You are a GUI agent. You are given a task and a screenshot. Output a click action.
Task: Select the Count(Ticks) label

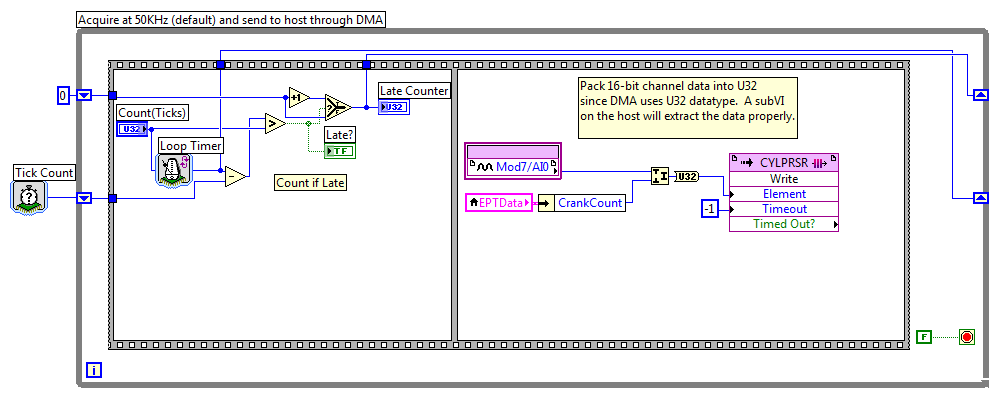pos(152,113)
